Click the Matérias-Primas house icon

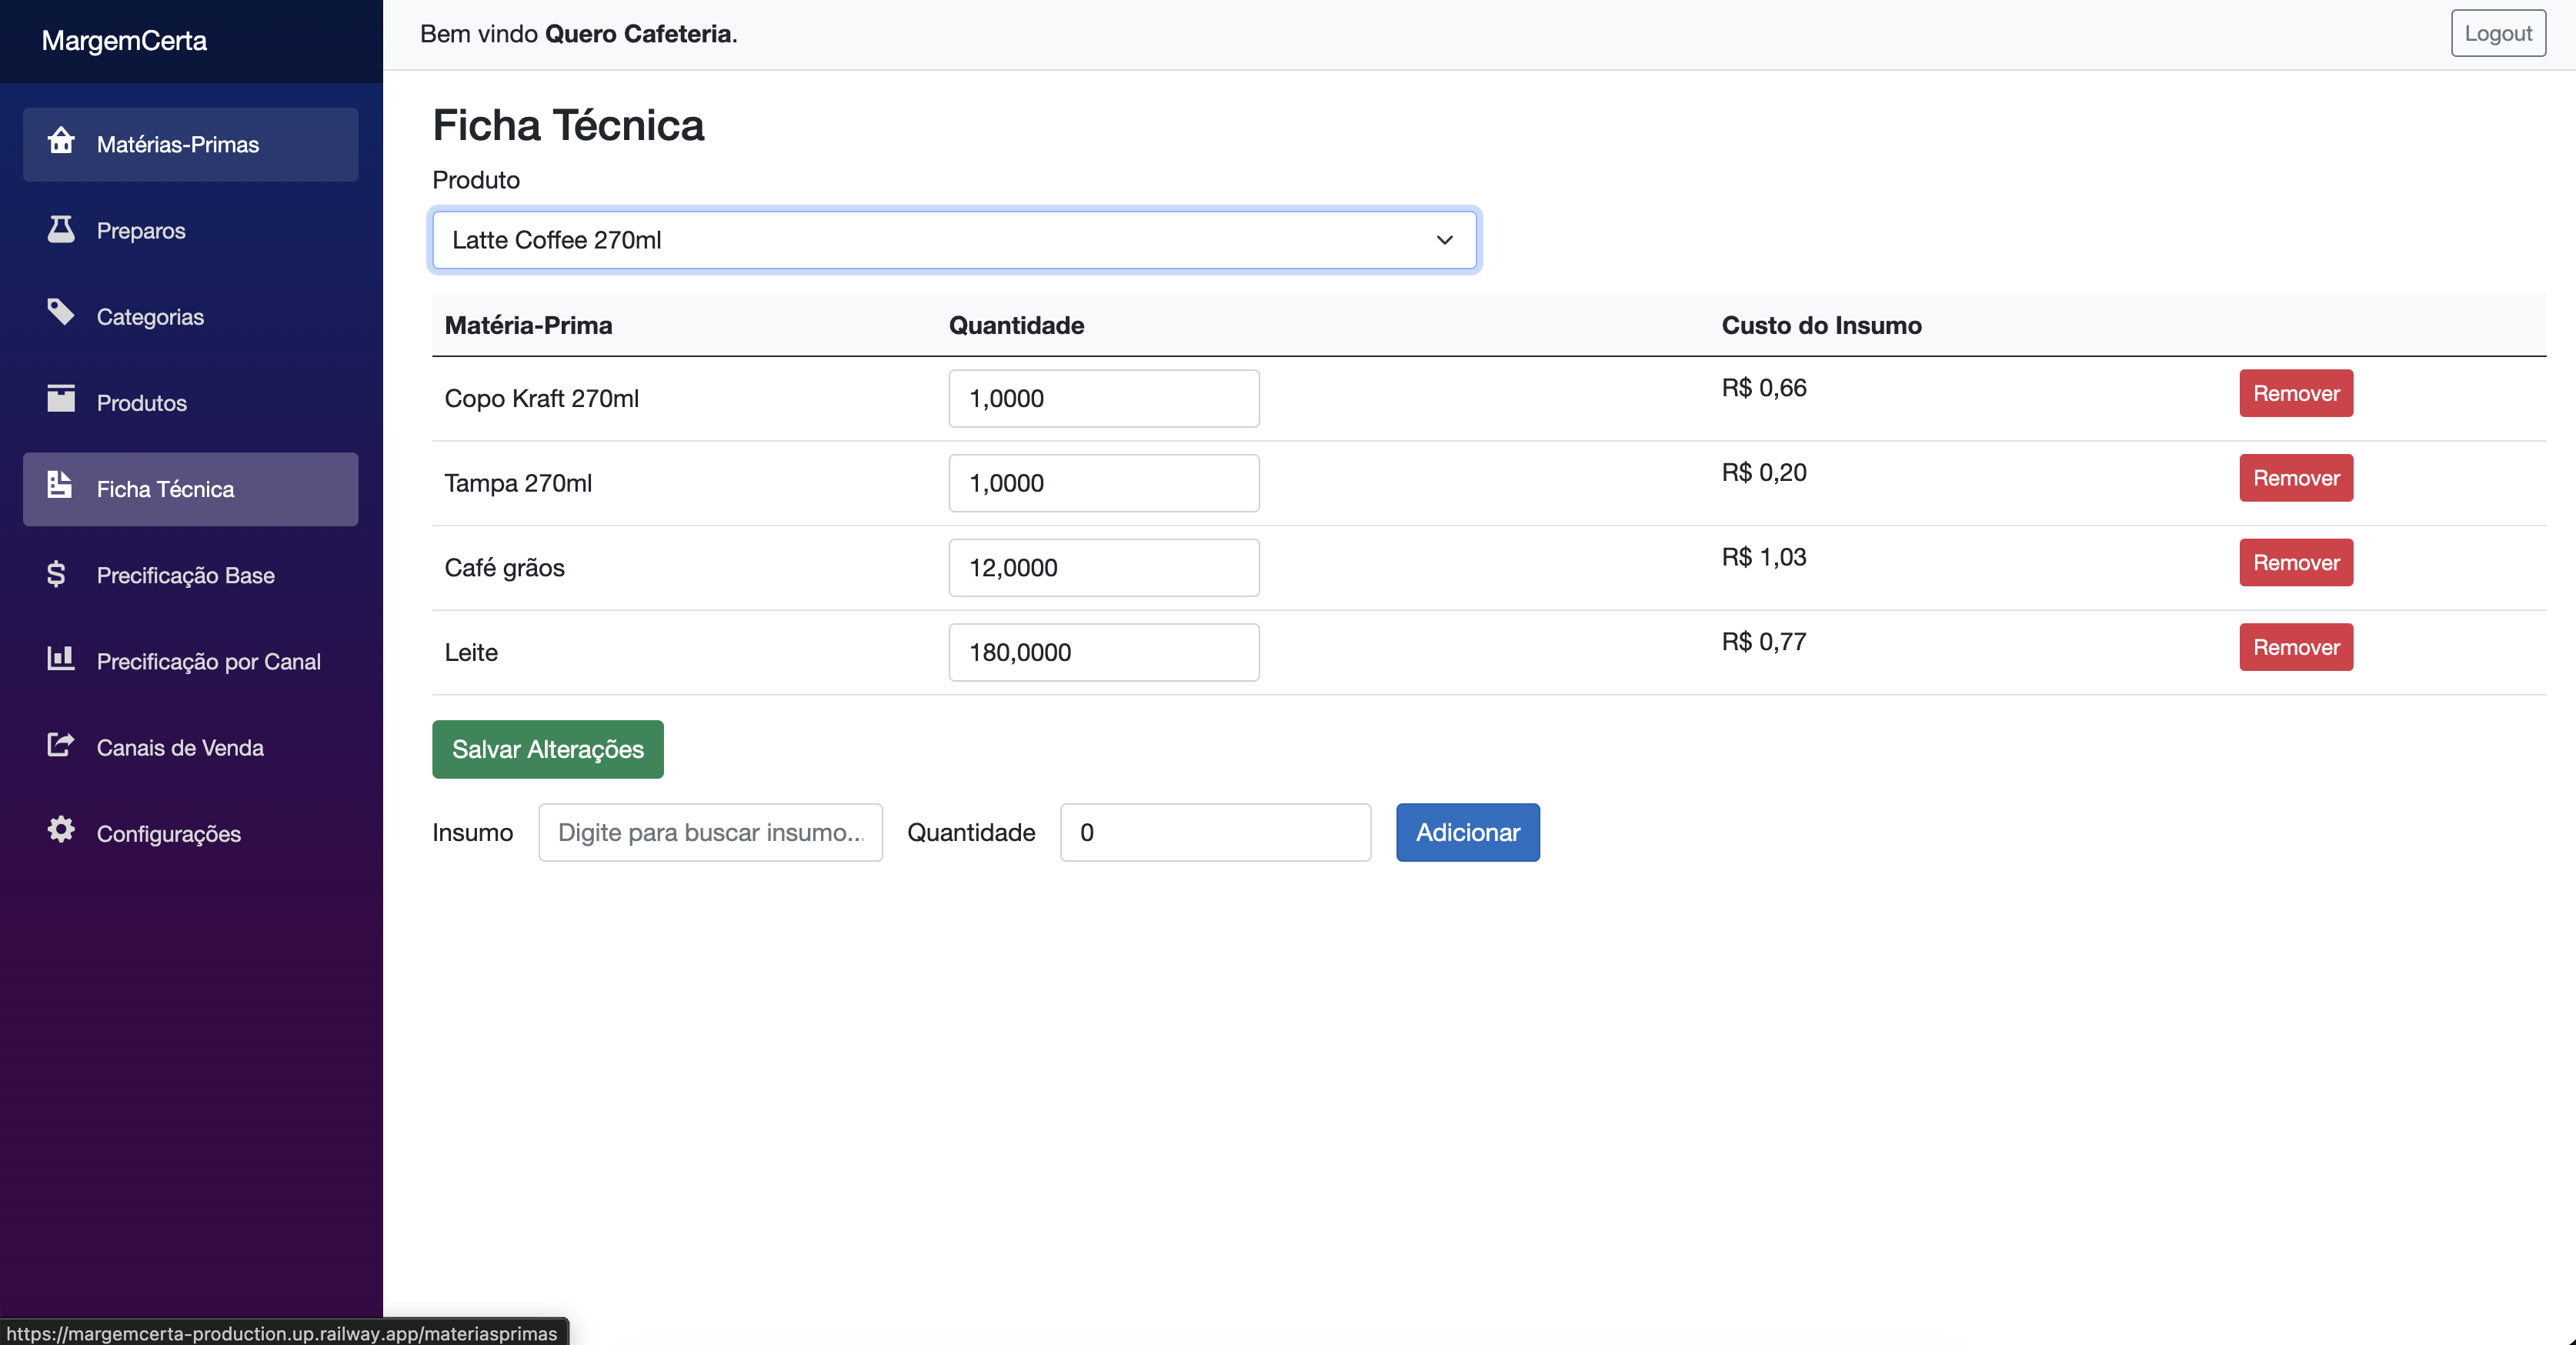pyautogui.click(x=61, y=141)
